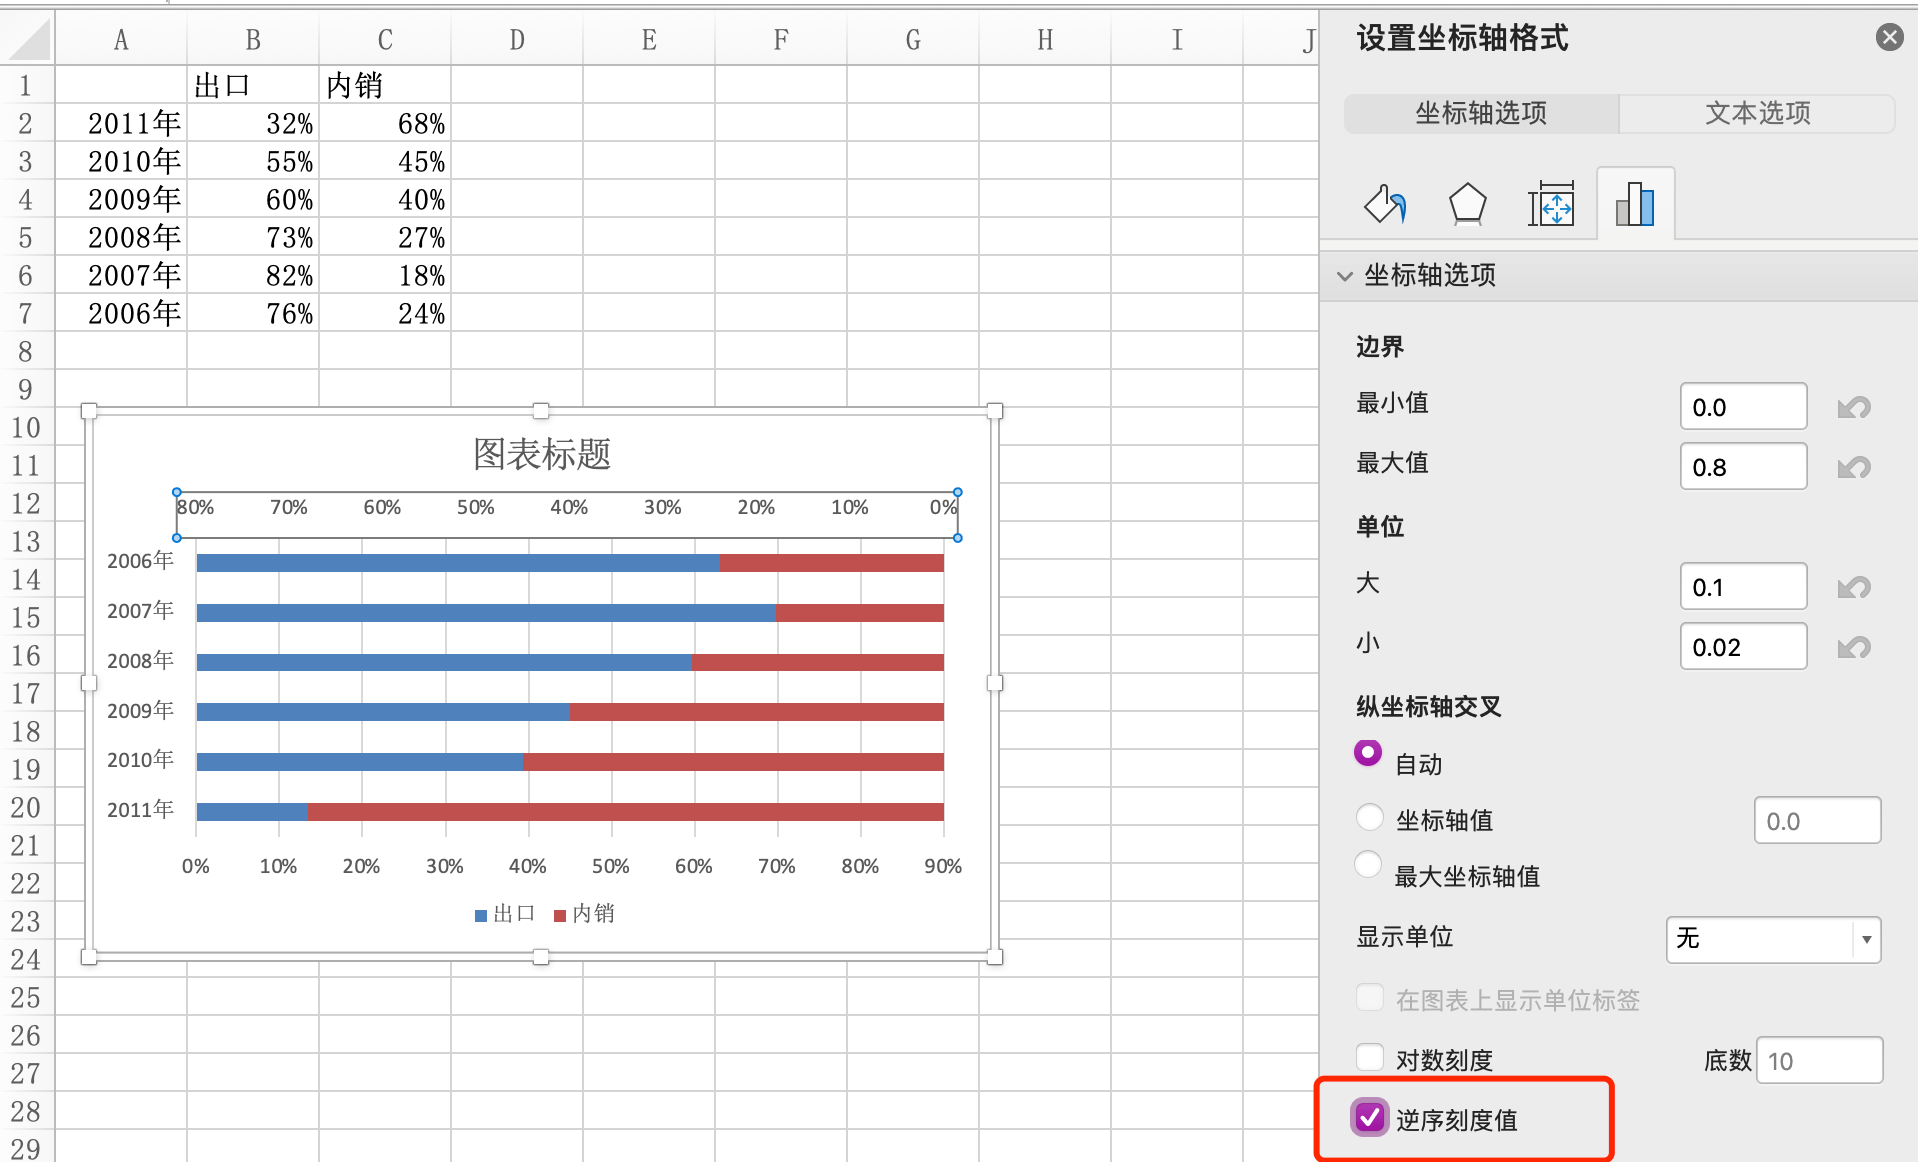The width and height of the screenshot is (1918, 1162).
Task: Switch to the 坐标轴选项 tab
Action: (x=1481, y=113)
